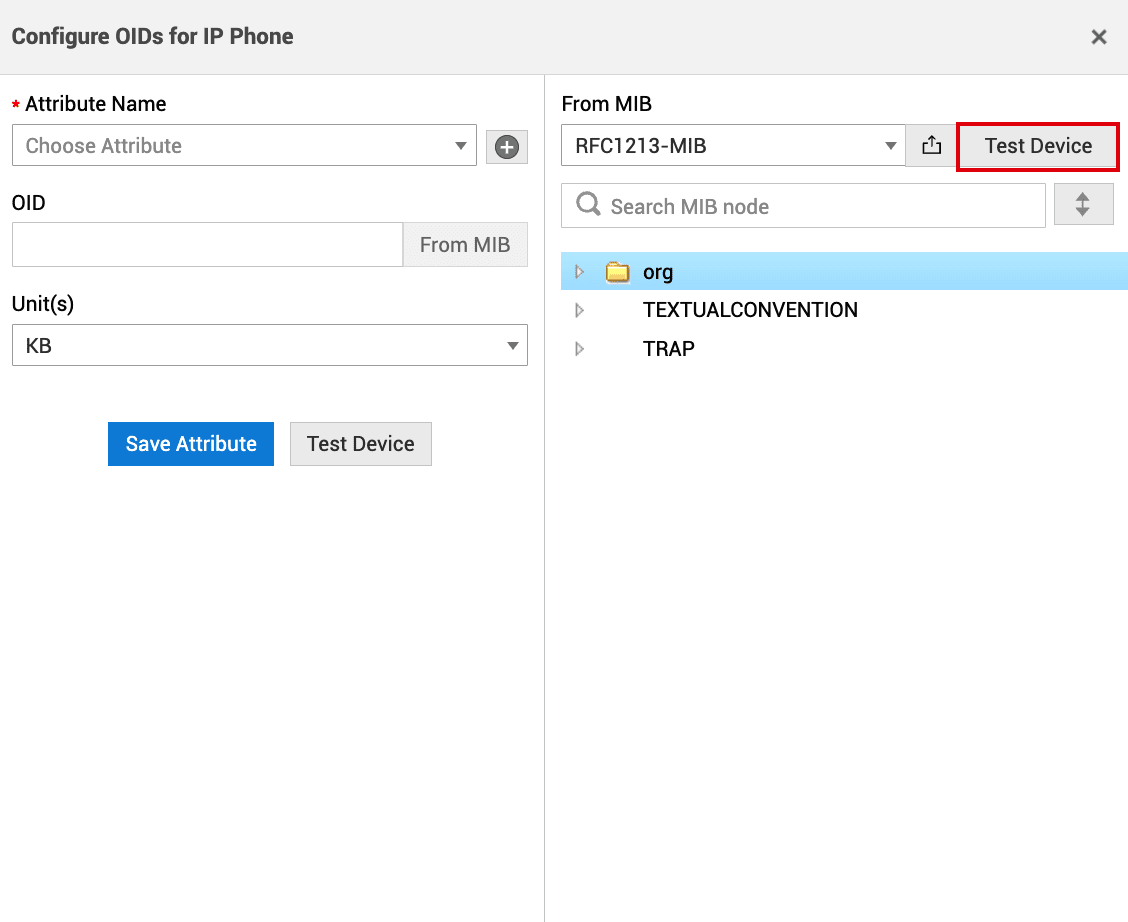Close the Configure OIDs dialog
The height and width of the screenshot is (922, 1128).
1098,37
